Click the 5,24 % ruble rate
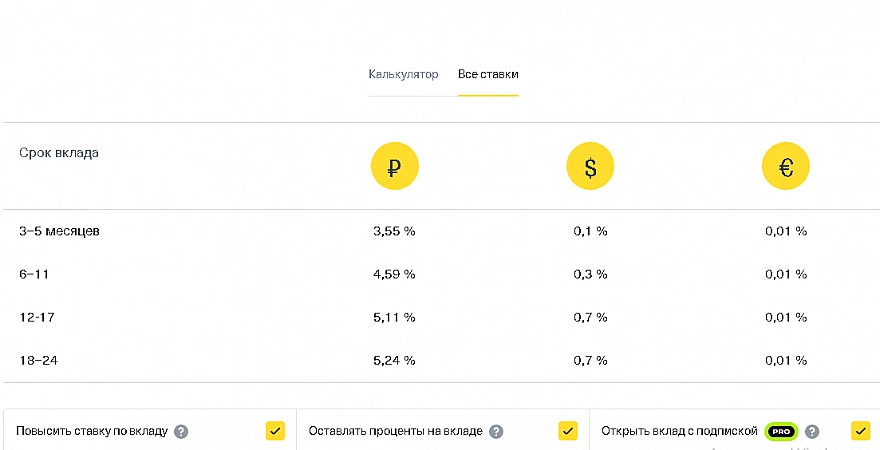The height and width of the screenshot is (450, 880). click(x=394, y=360)
